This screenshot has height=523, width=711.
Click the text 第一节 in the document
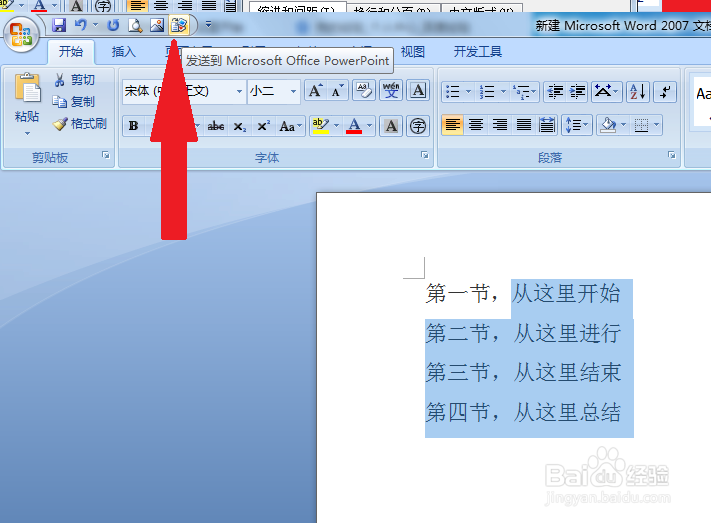click(457, 293)
